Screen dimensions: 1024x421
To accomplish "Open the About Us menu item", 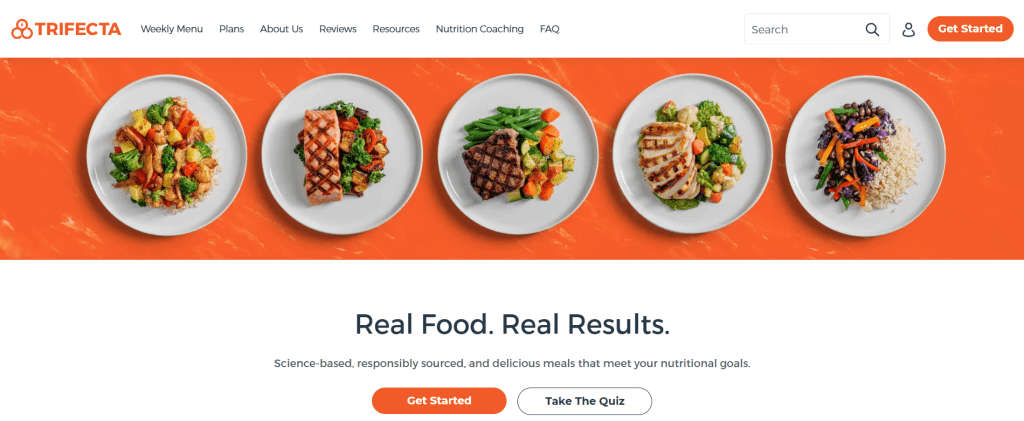I will click(281, 29).
